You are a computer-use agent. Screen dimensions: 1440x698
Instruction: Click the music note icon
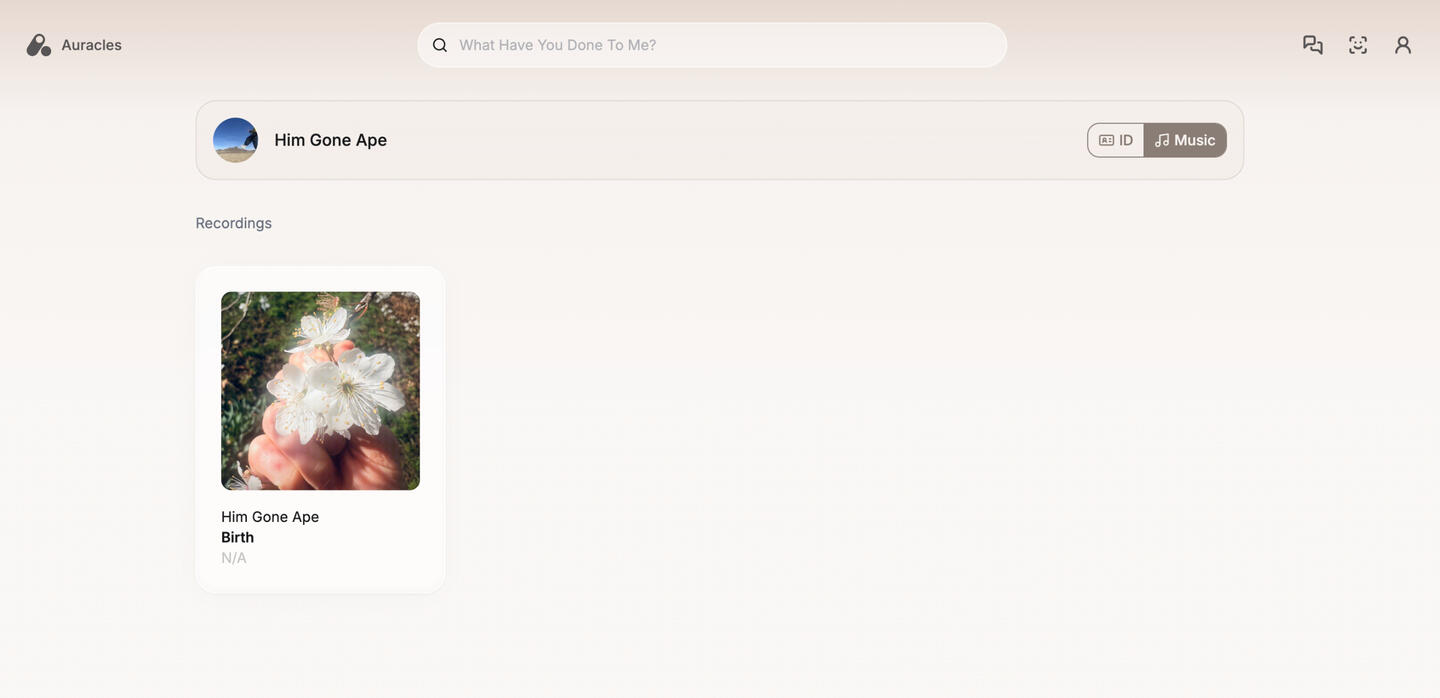(1162, 140)
